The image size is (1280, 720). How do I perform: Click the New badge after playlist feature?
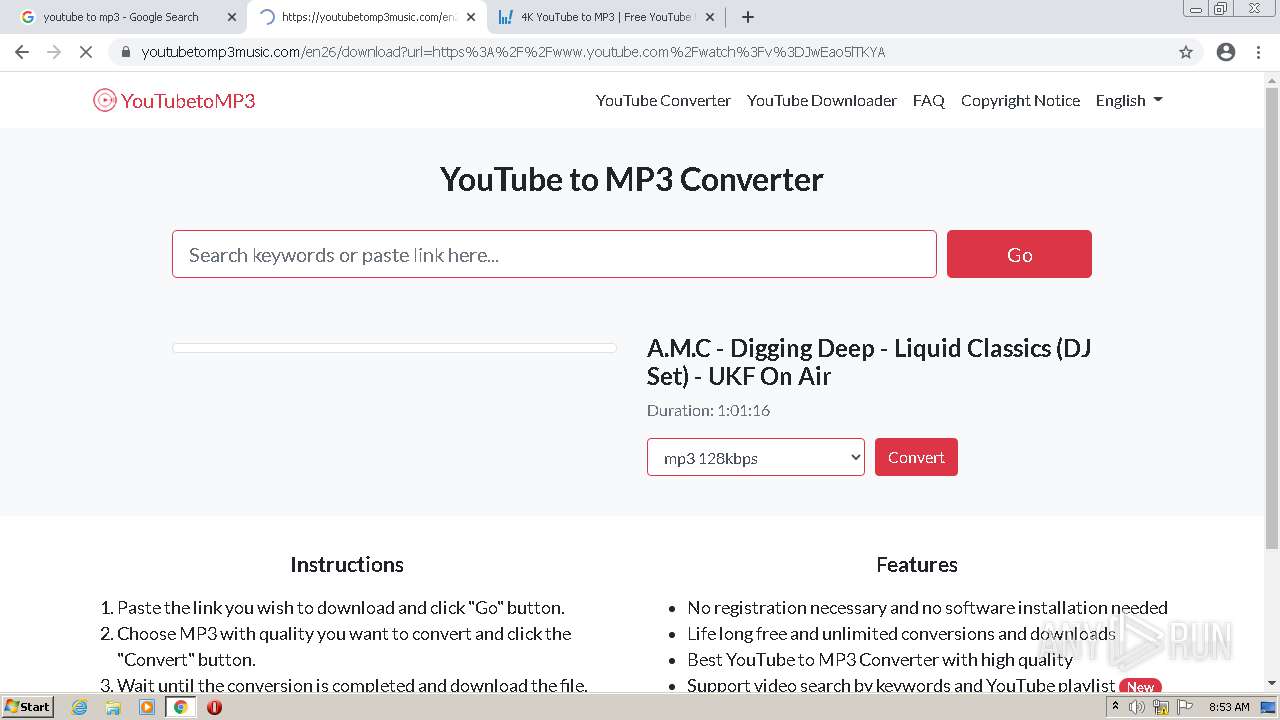pyautogui.click(x=1140, y=687)
